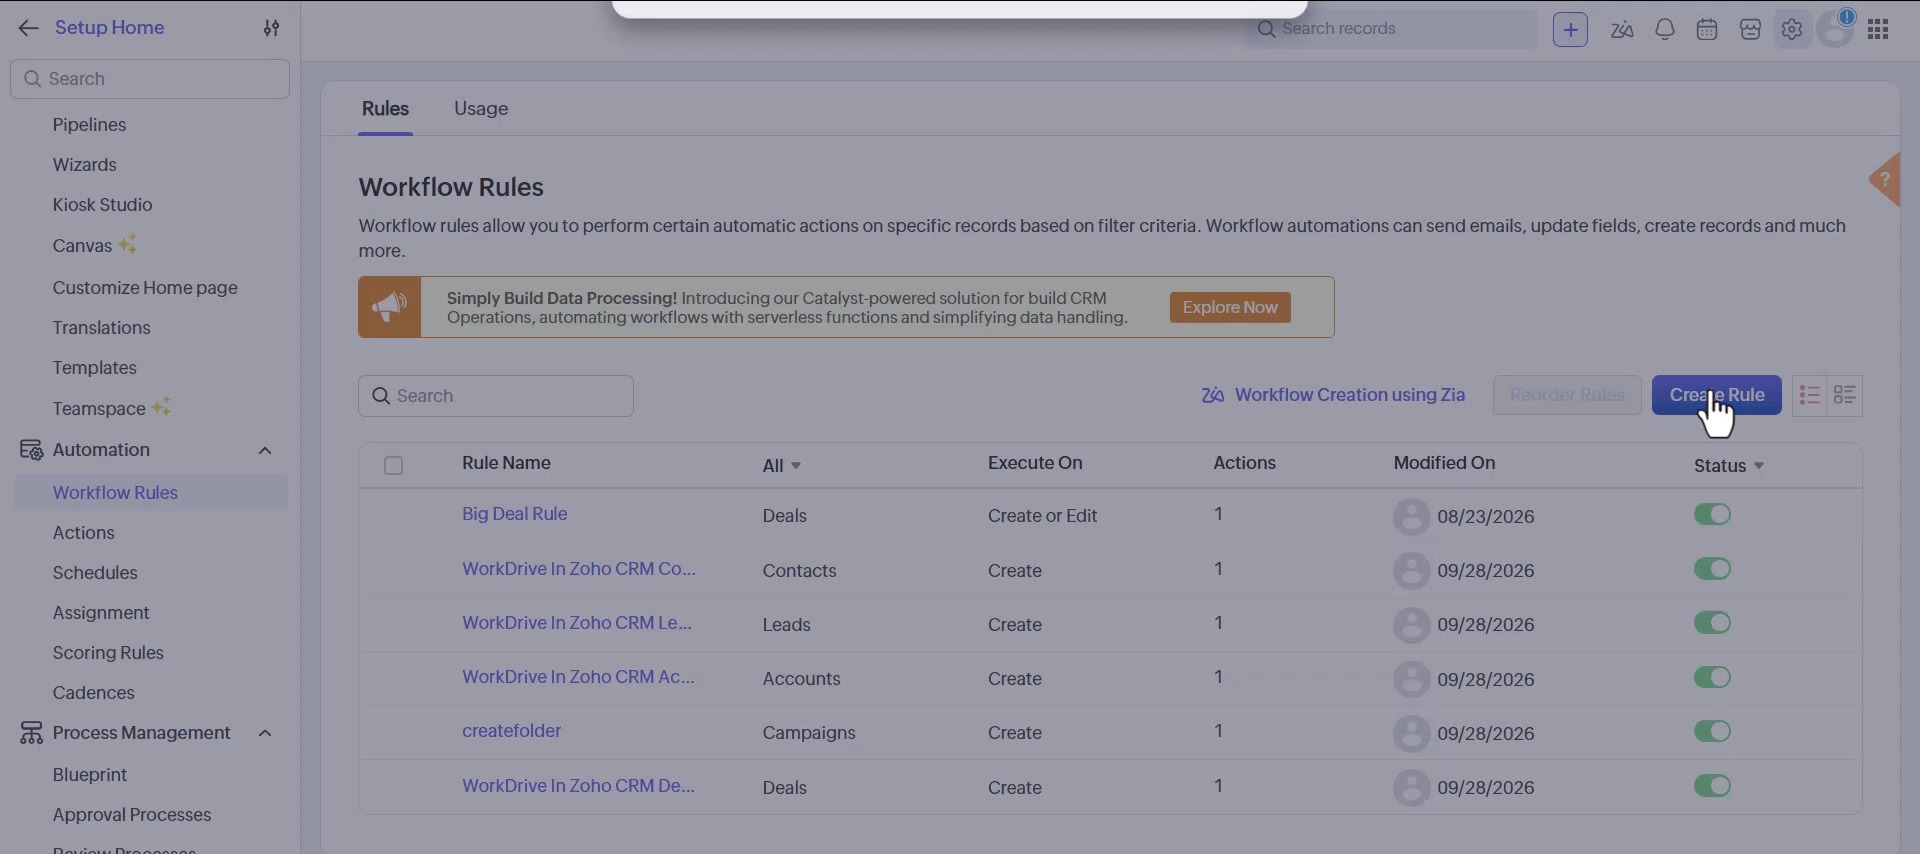Switch to detailed list view icon
Image resolution: width=1920 pixels, height=854 pixels.
pos(1845,396)
